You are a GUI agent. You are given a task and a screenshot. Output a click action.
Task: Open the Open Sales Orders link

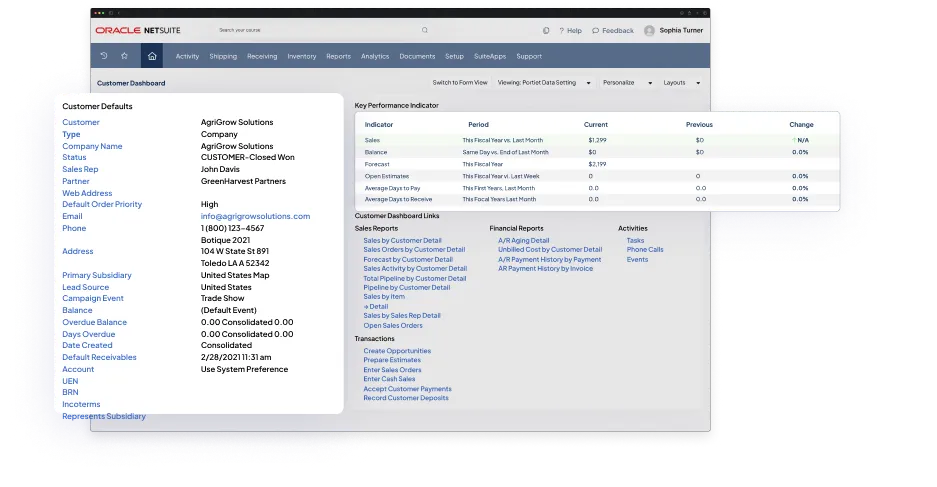pos(393,326)
